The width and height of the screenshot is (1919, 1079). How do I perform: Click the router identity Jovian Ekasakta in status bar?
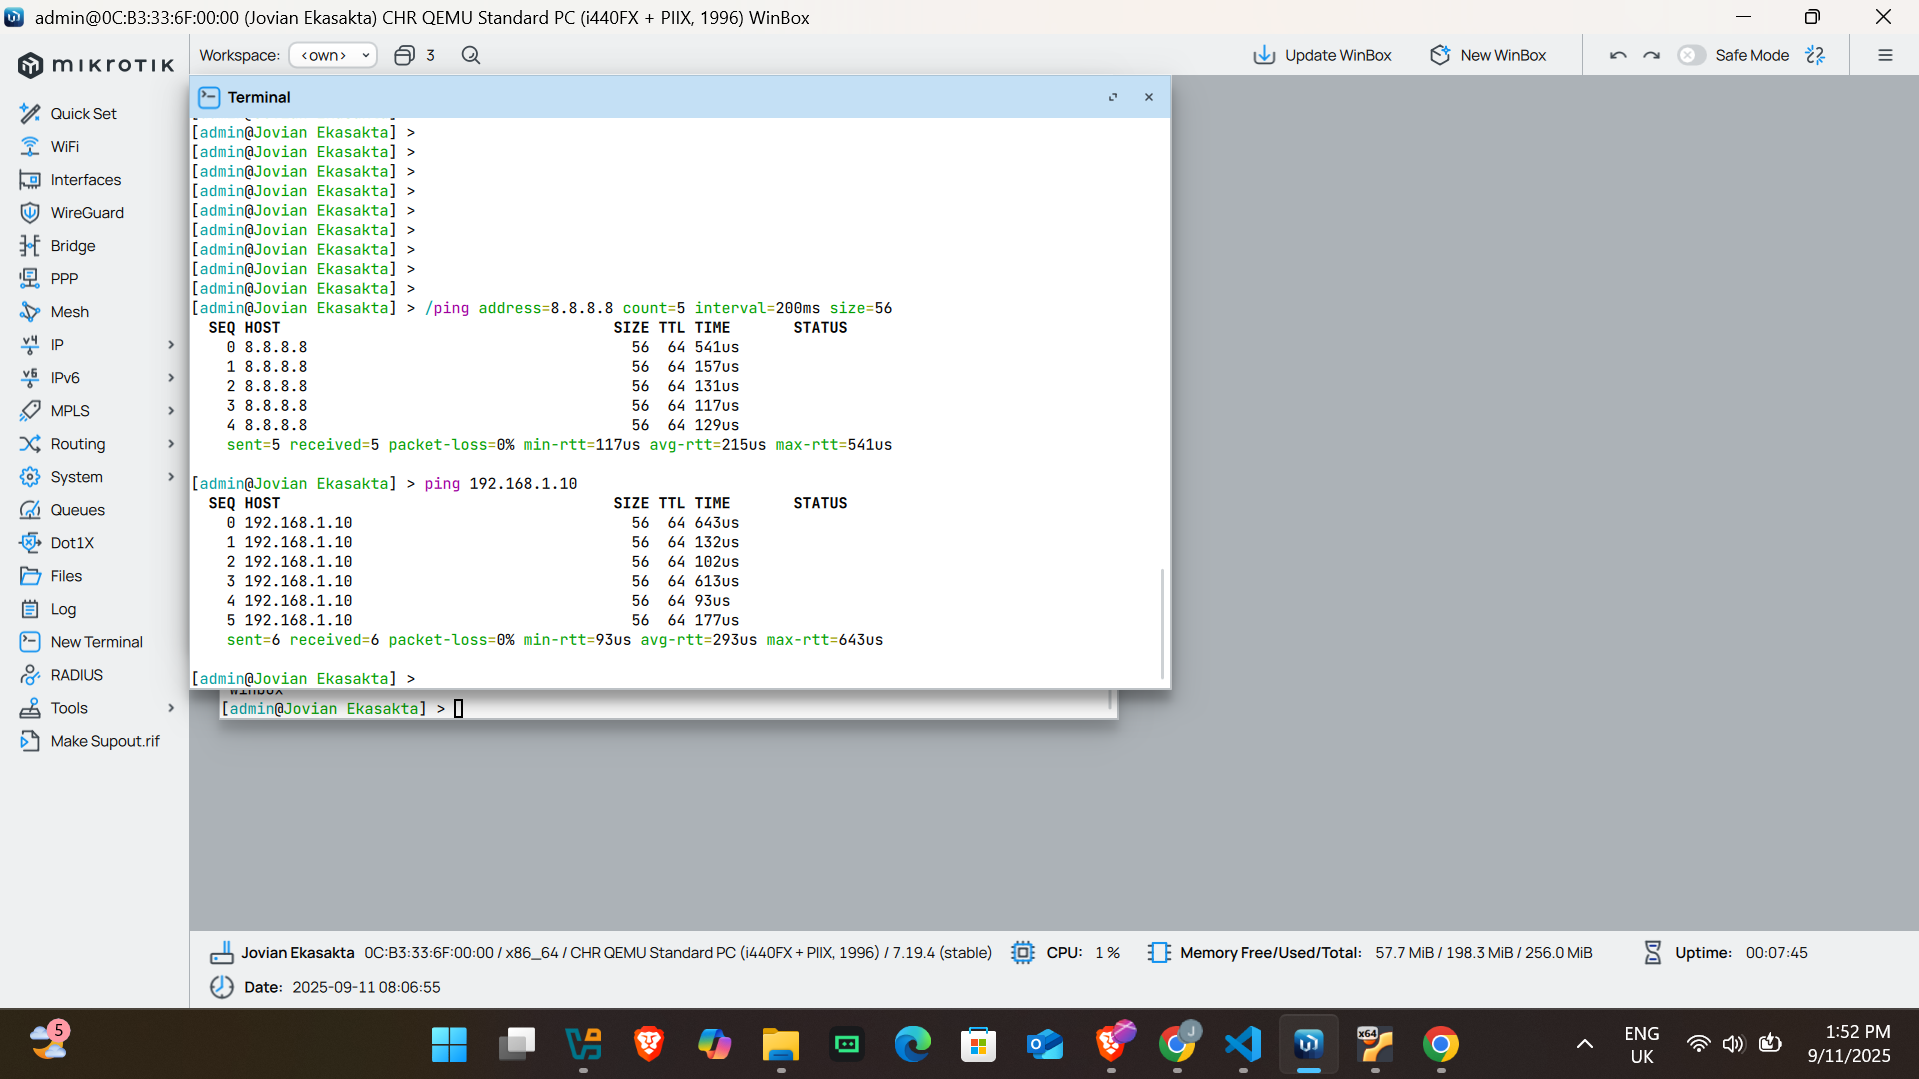(297, 952)
